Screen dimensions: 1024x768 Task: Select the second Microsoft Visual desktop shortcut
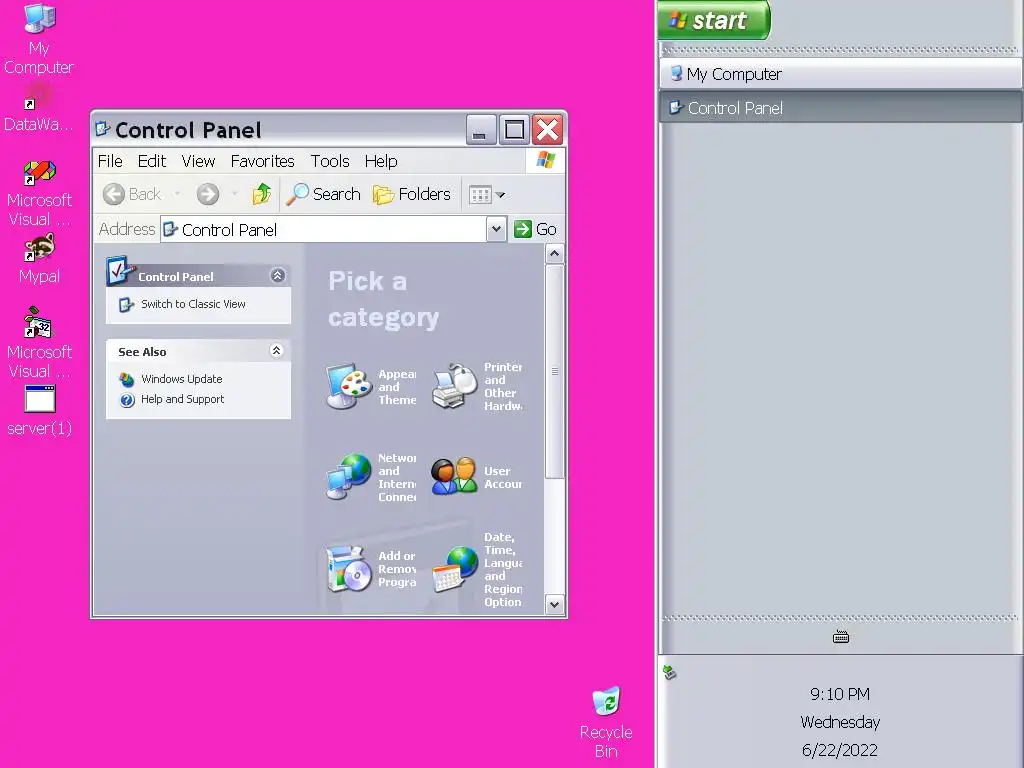(x=39, y=342)
